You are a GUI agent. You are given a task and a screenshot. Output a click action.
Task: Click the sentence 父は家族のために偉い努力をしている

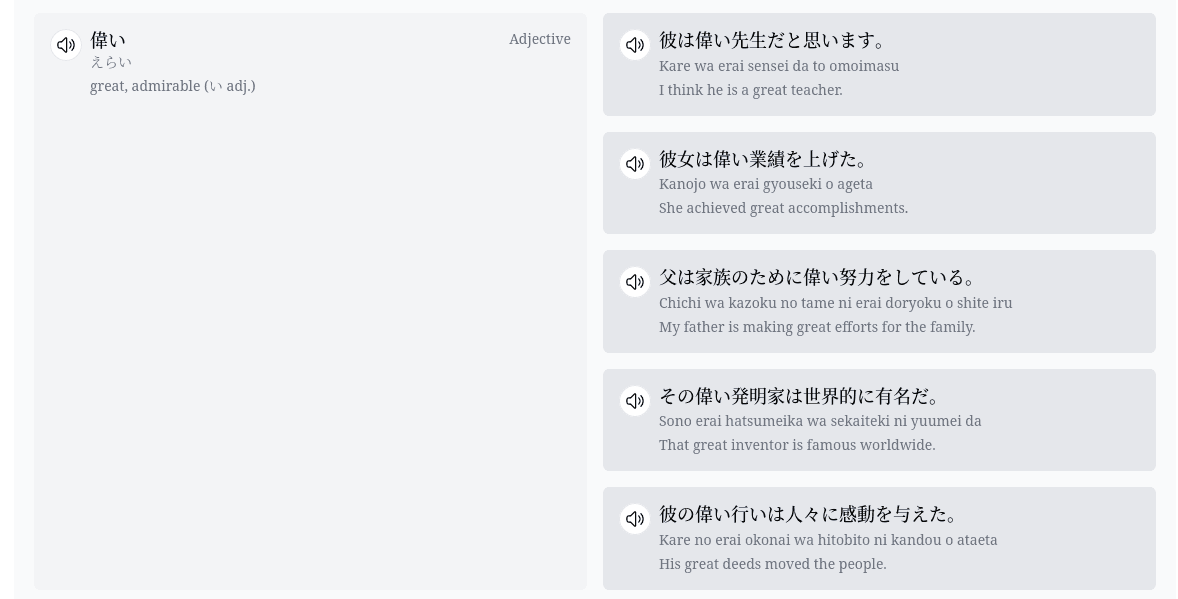point(819,277)
